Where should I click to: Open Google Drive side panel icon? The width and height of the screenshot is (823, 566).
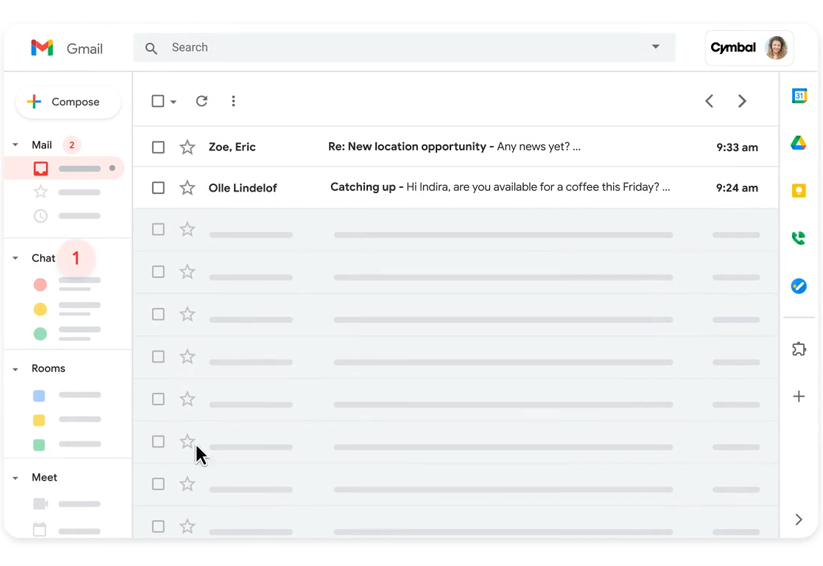click(798, 142)
